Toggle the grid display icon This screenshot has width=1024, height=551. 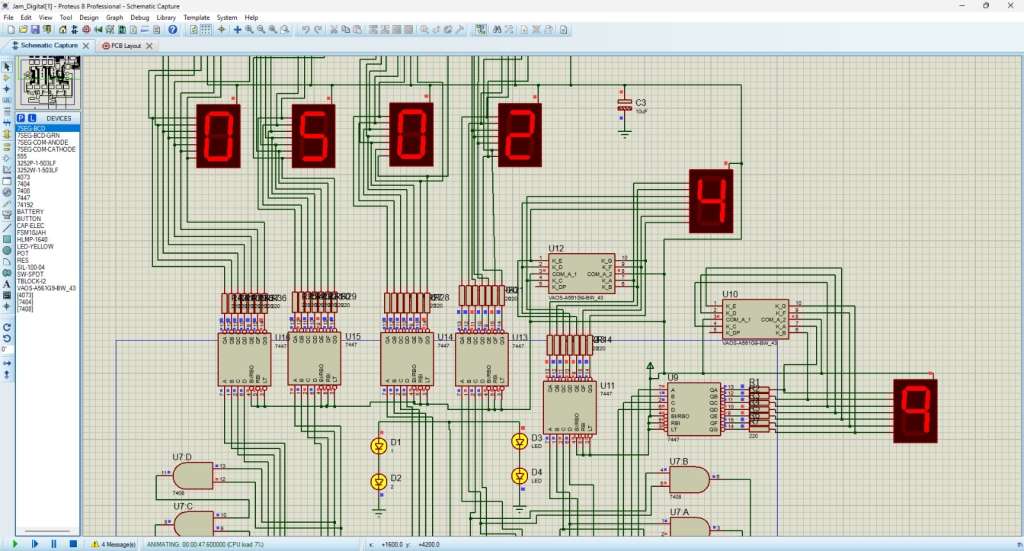click(x=206, y=29)
